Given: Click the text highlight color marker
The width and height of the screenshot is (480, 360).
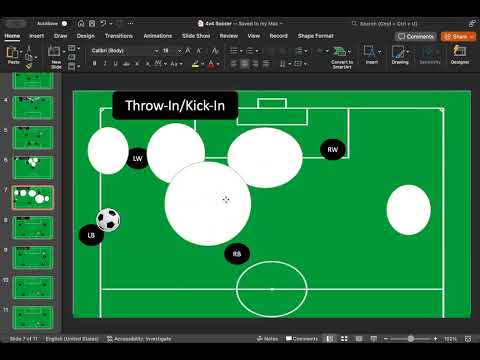Looking at the screenshot, I should [195, 64].
